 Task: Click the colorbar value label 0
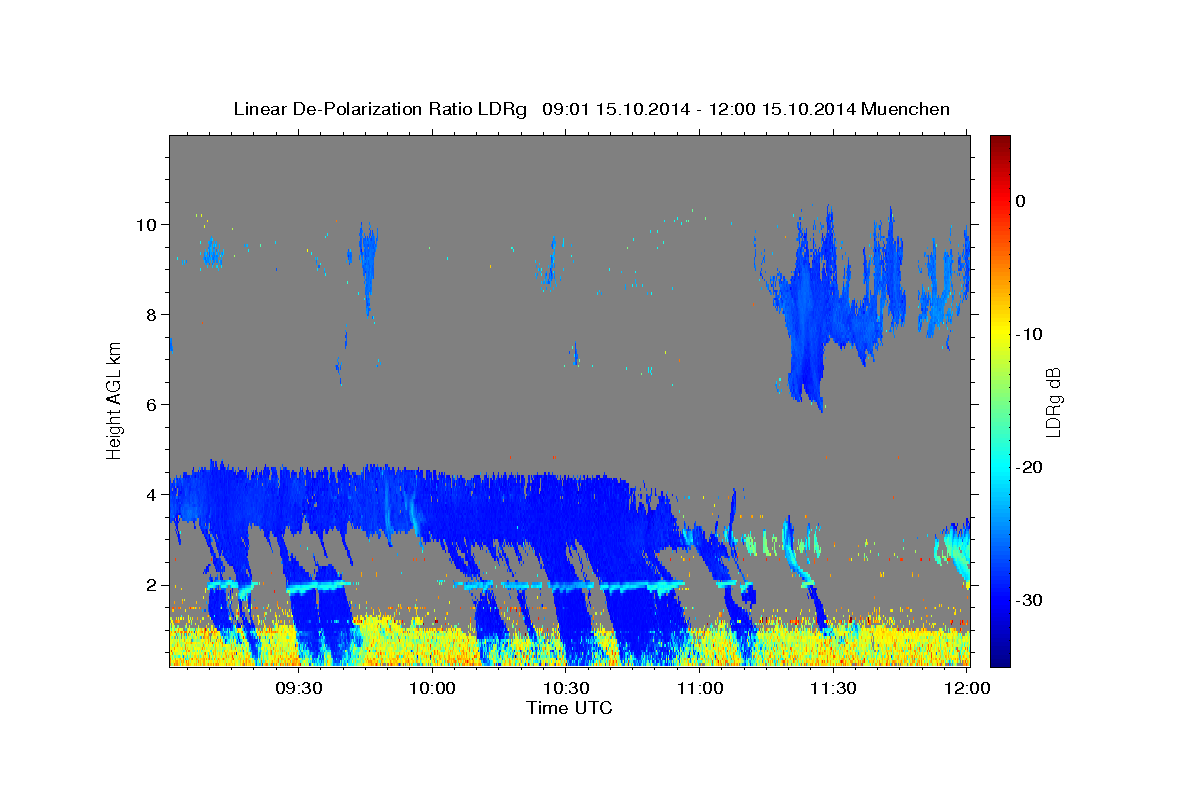click(1021, 201)
